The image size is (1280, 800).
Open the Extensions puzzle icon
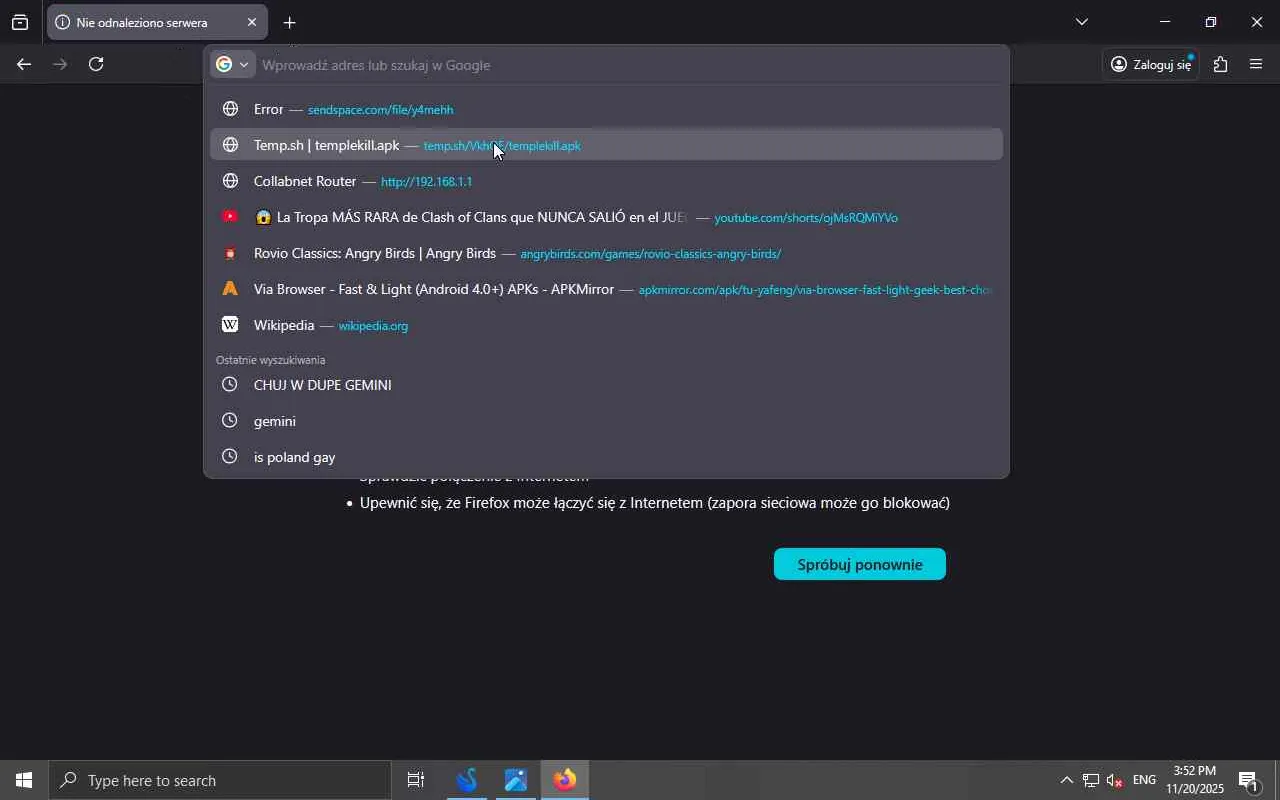[x=1220, y=64]
